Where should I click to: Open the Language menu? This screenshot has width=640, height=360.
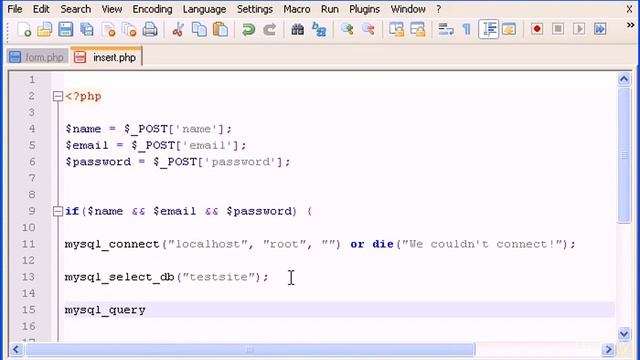click(204, 9)
